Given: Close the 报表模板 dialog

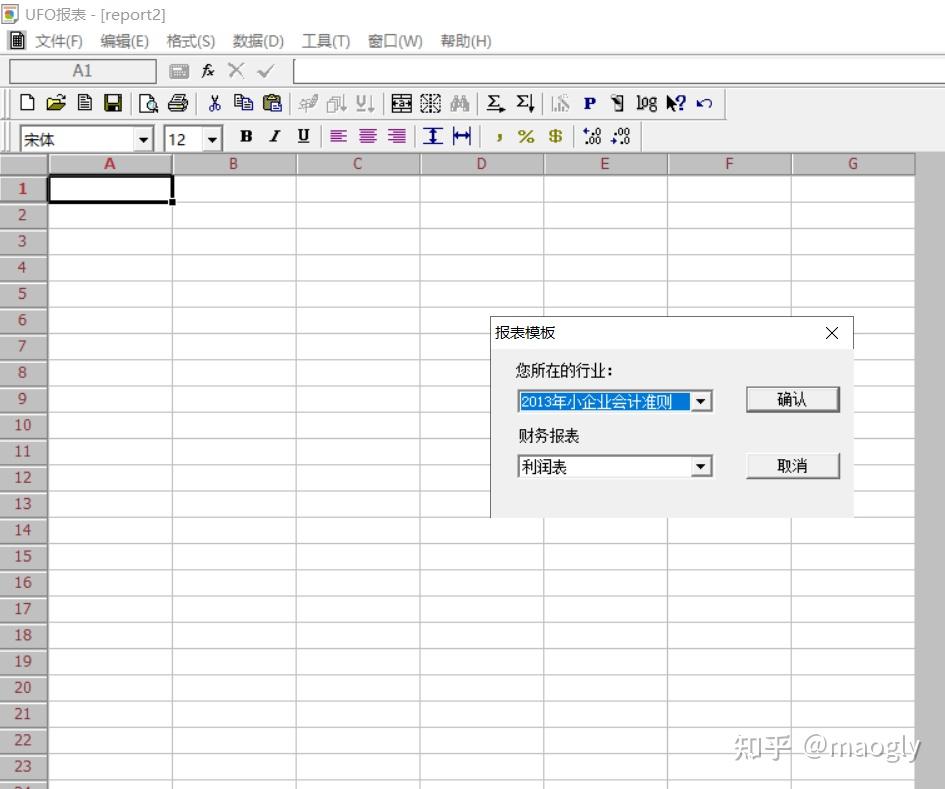Looking at the screenshot, I should (x=832, y=333).
